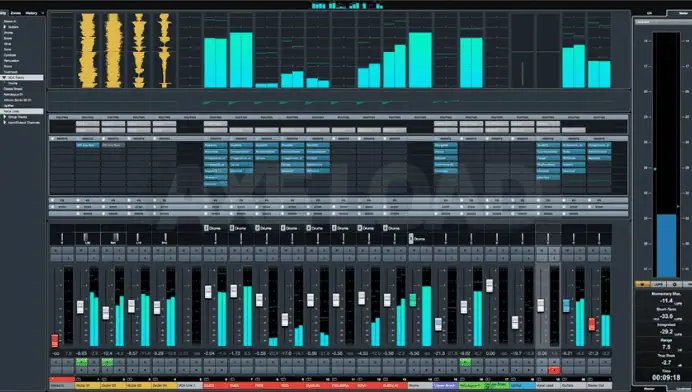Screen dimensions: 692x392
Task: Enable listen on Guitar 02 channel
Action: point(107,257)
